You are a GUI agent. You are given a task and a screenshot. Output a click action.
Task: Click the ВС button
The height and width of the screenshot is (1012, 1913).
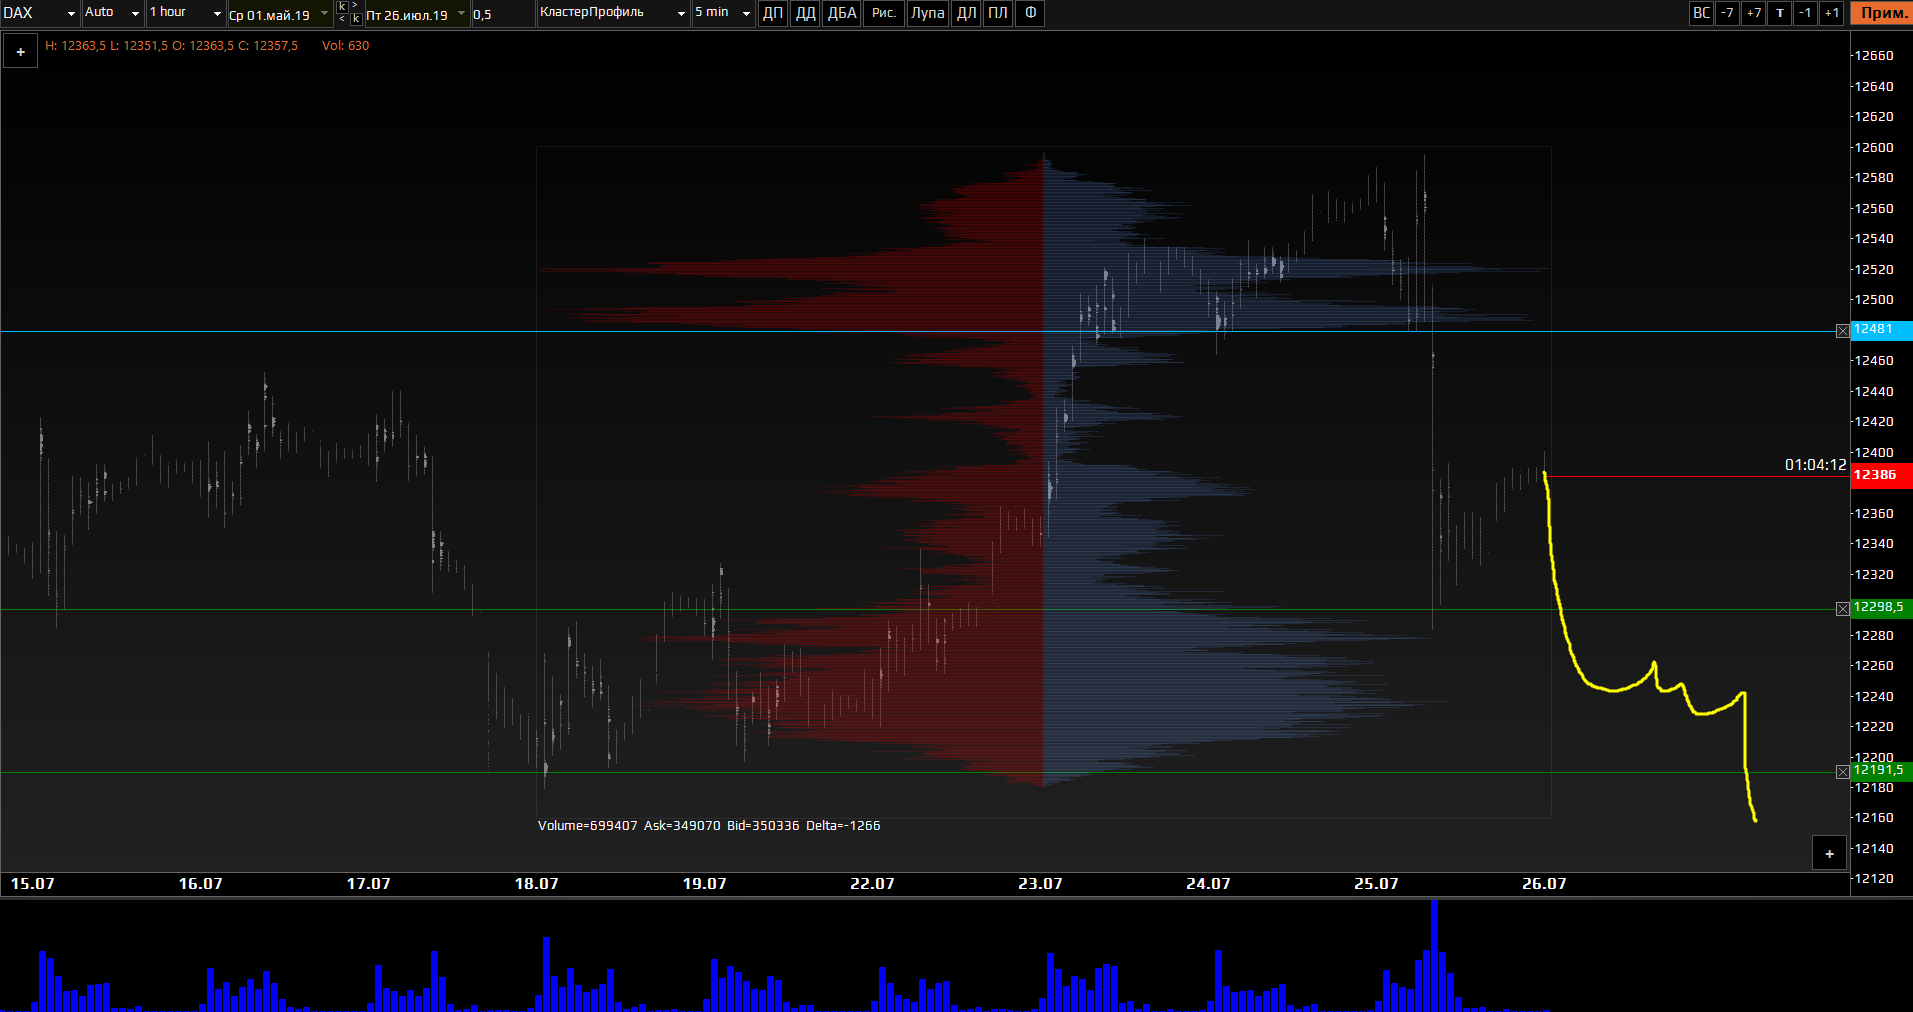tap(1701, 13)
